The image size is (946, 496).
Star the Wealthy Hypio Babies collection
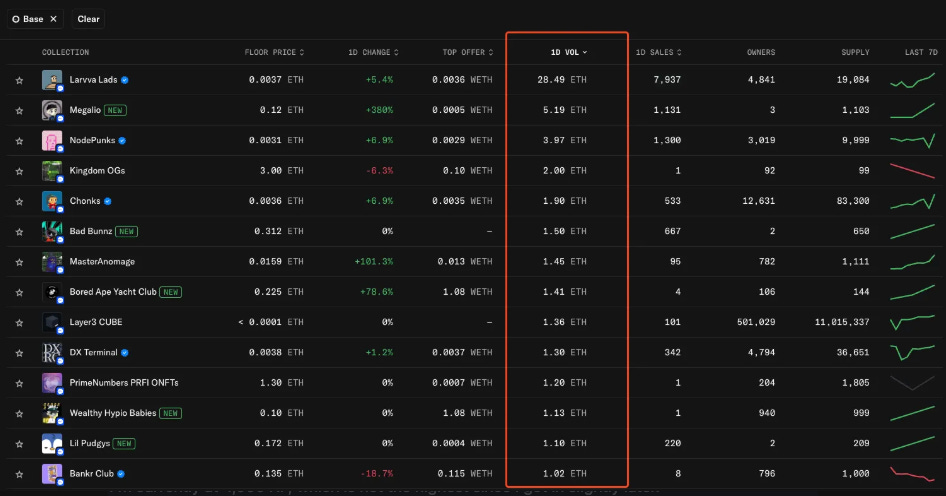pyautogui.click(x=19, y=413)
